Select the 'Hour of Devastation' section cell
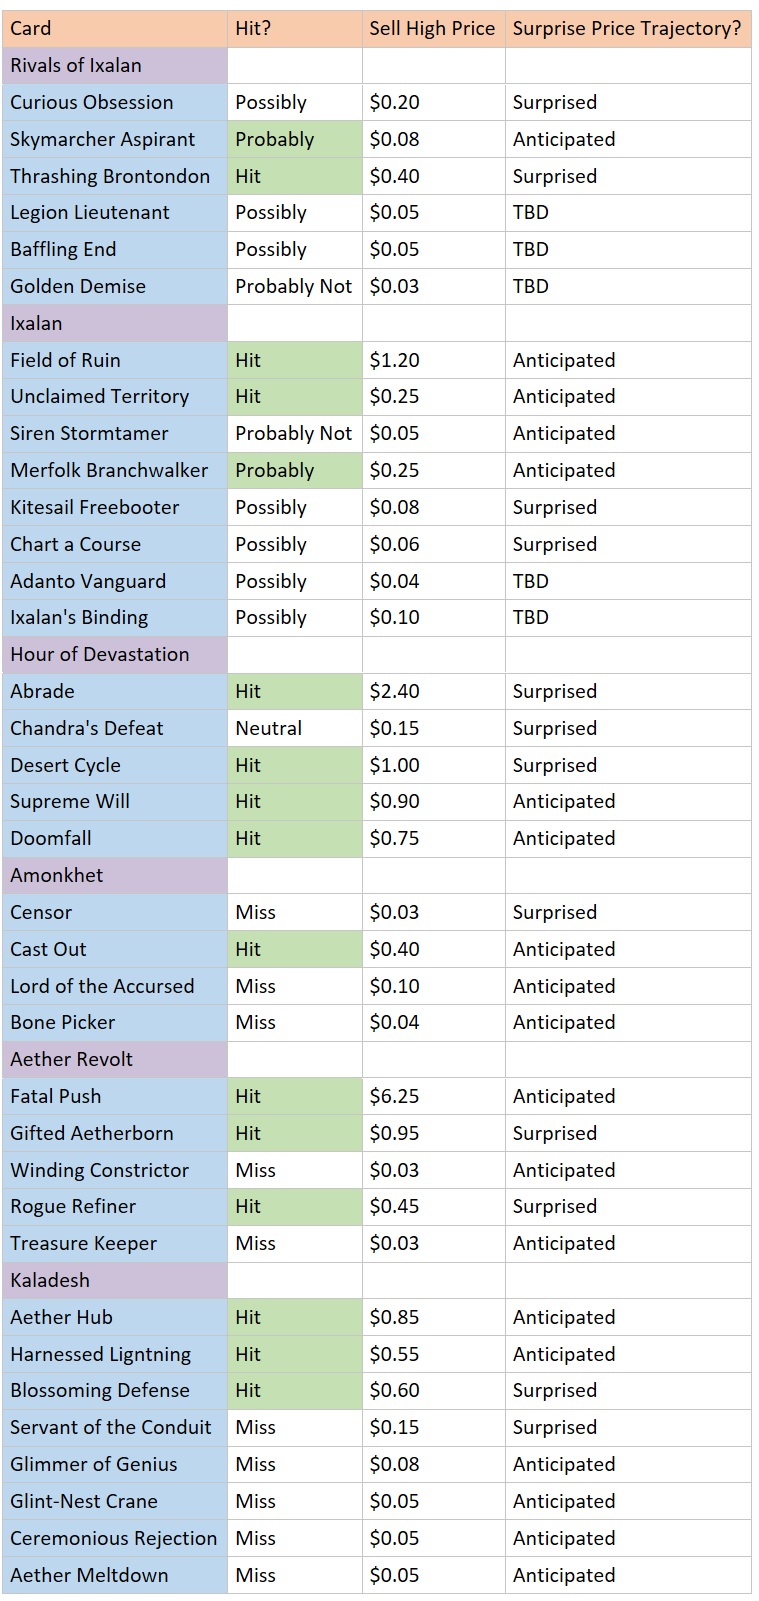 tap(115, 654)
